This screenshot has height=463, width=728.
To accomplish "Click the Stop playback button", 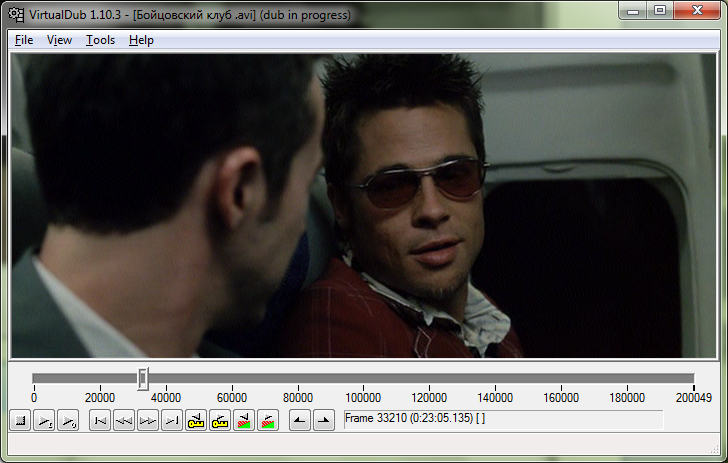I will point(20,421).
